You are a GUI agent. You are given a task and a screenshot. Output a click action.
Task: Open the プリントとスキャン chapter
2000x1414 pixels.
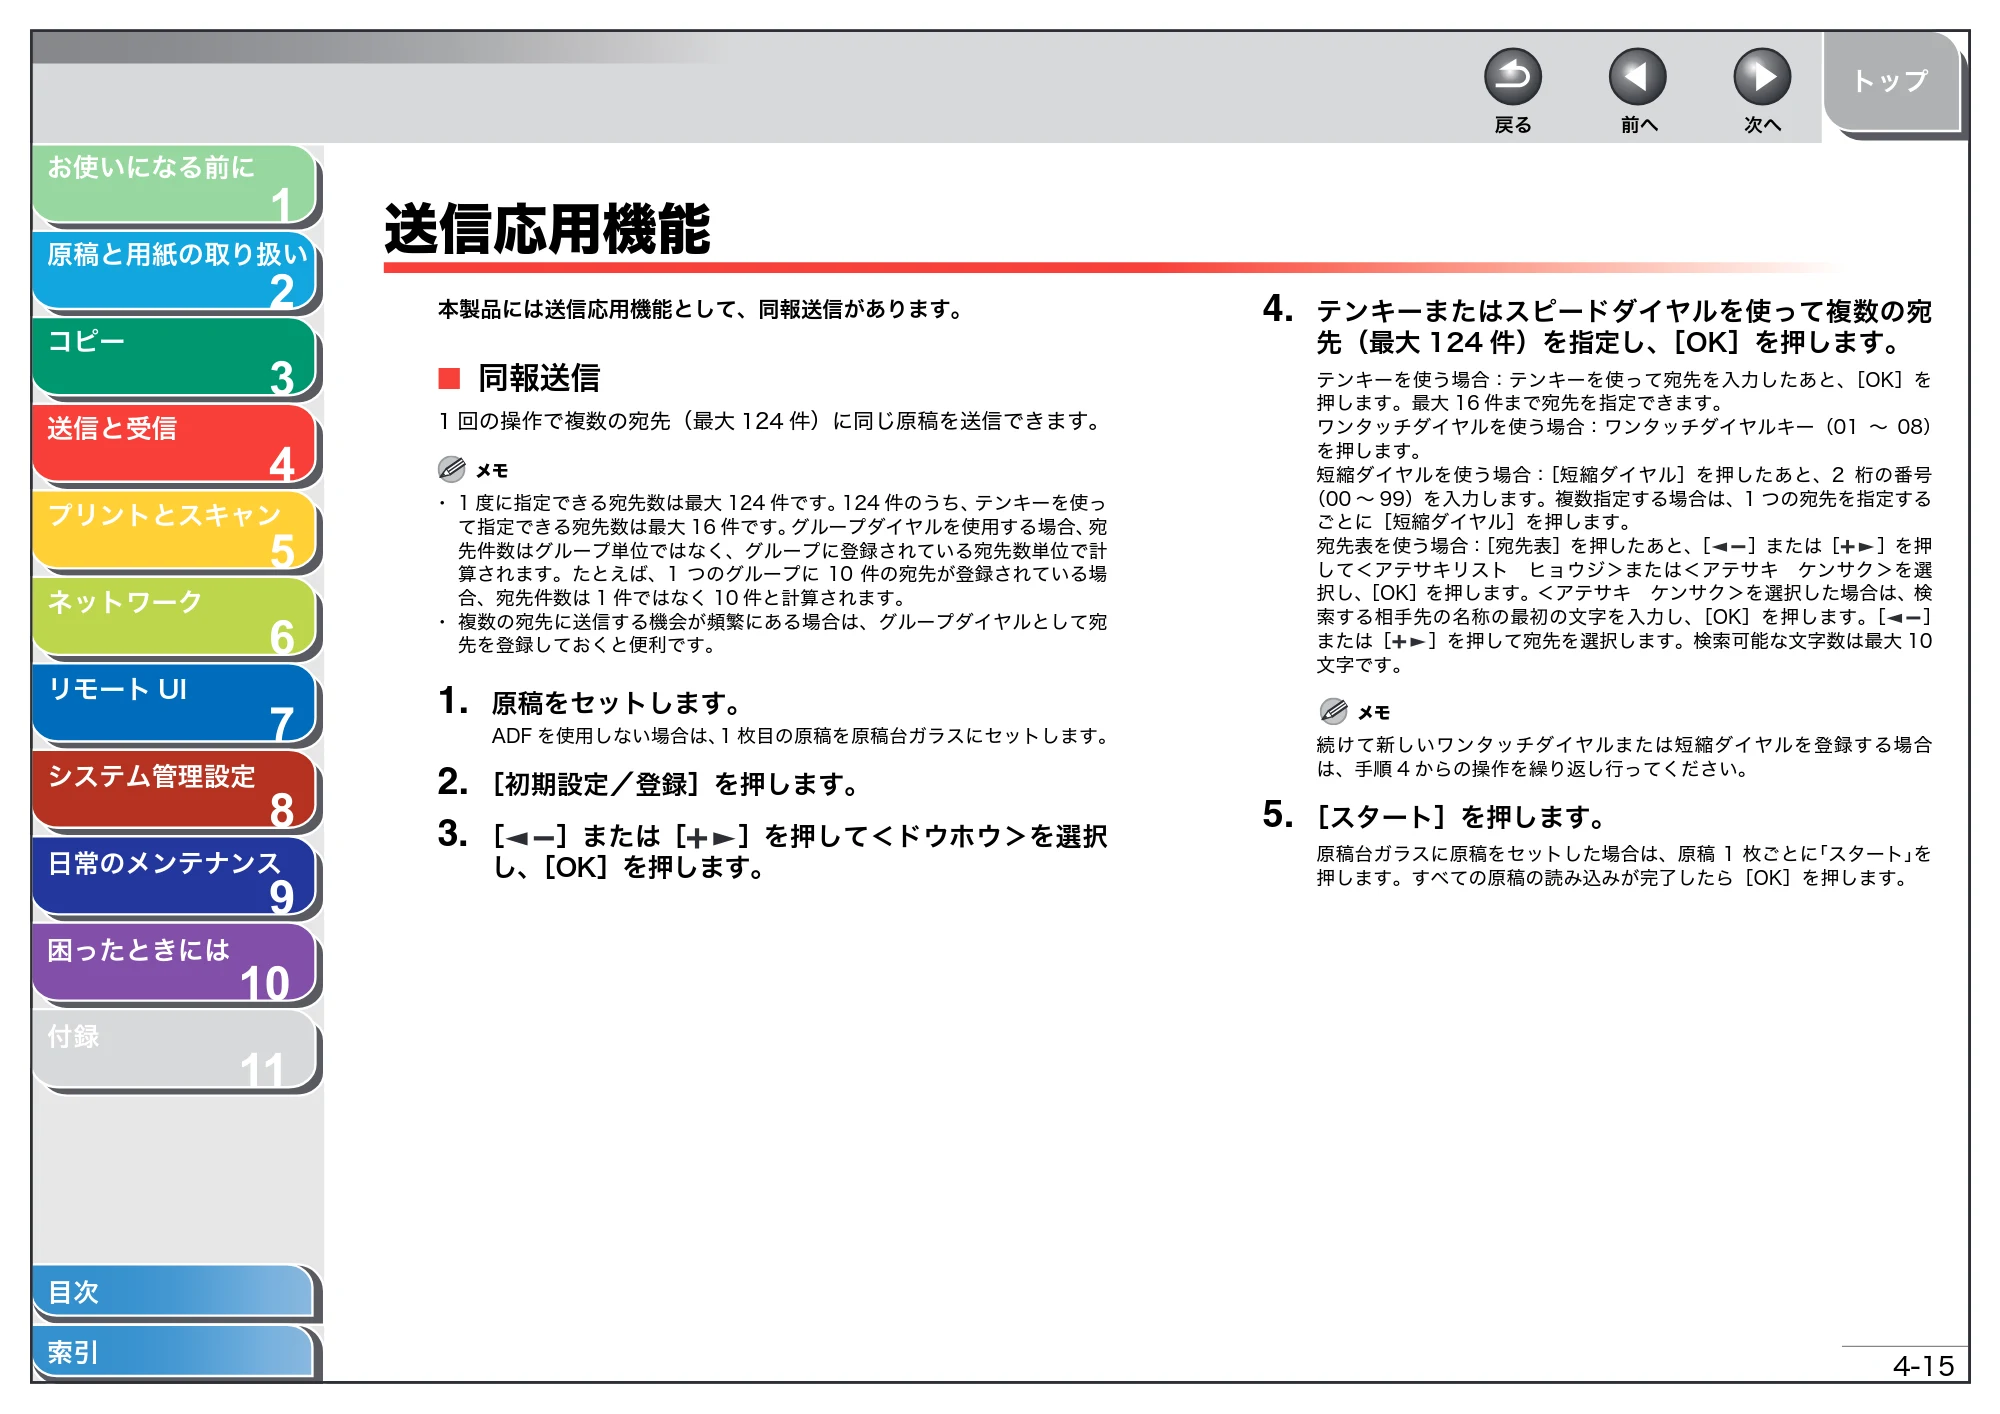coord(175,531)
